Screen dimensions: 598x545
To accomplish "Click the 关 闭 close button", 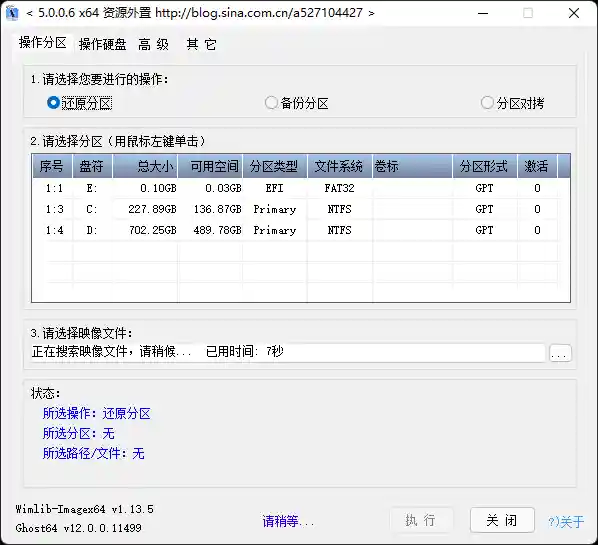I will [x=502, y=520].
